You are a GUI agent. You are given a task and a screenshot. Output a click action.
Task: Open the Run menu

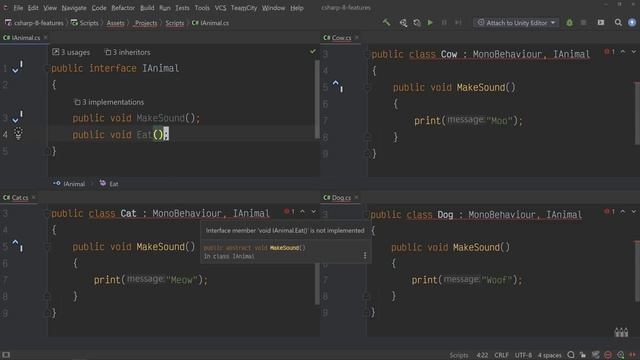165,8
